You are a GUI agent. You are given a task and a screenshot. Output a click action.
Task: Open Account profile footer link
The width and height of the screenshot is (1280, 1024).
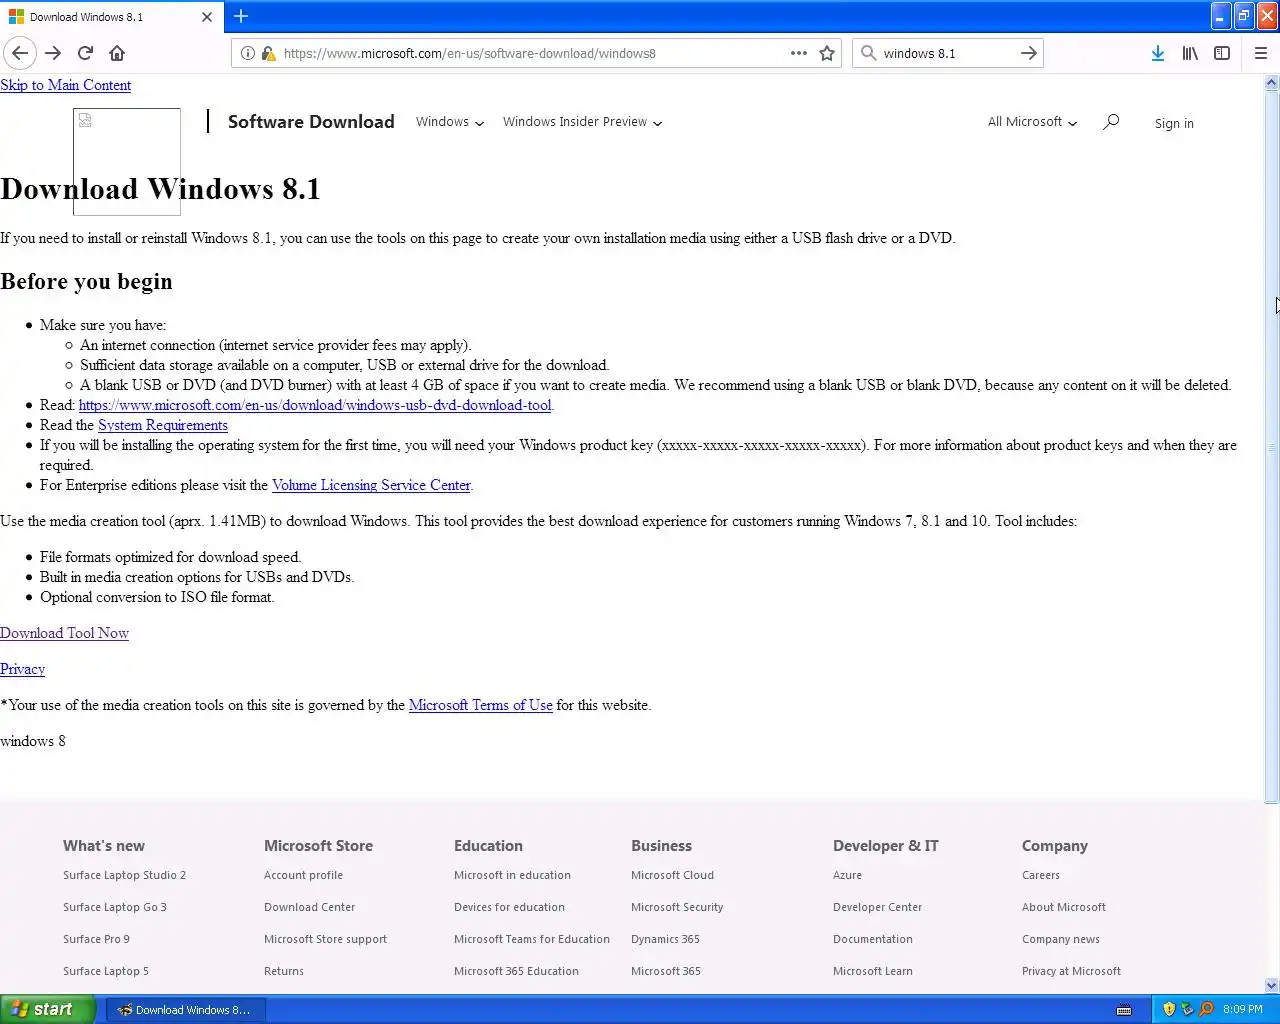click(x=303, y=875)
